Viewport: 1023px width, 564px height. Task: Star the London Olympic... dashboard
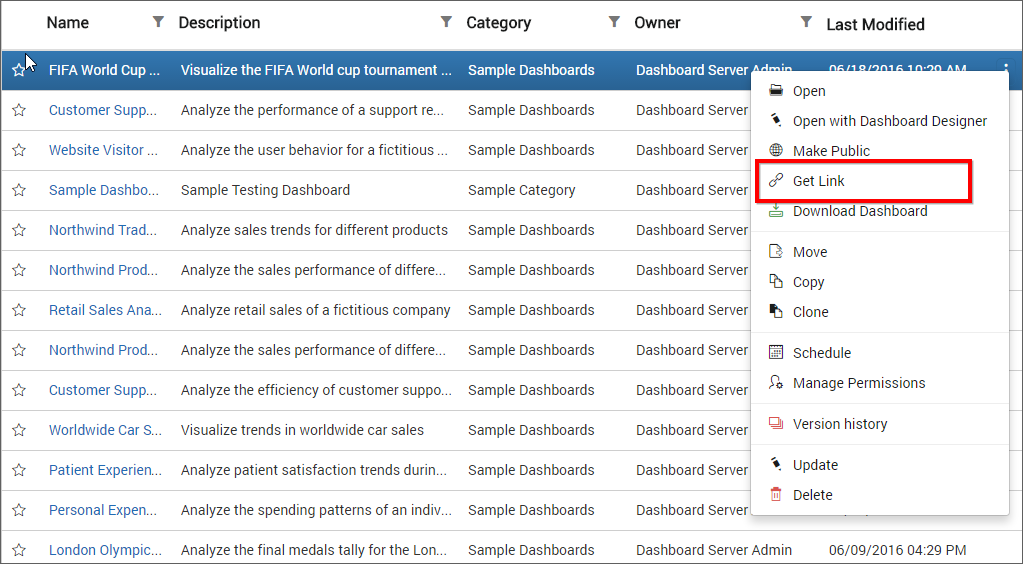tap(19, 550)
